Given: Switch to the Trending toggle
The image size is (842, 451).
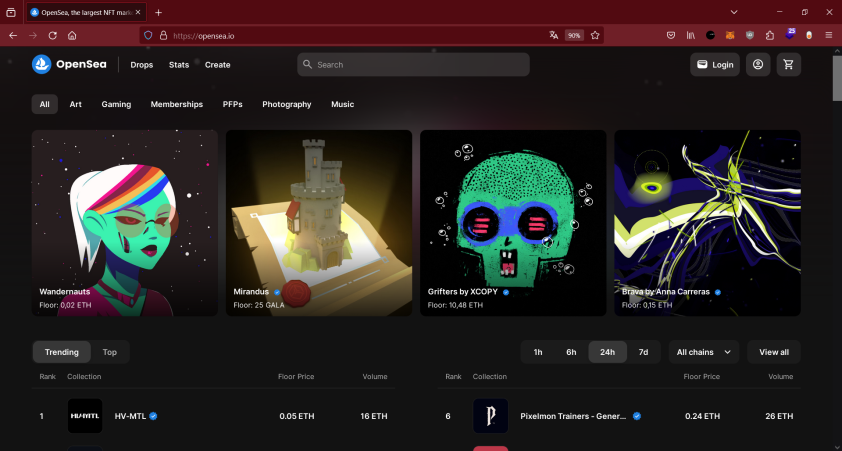Looking at the screenshot, I should pyautogui.click(x=62, y=352).
